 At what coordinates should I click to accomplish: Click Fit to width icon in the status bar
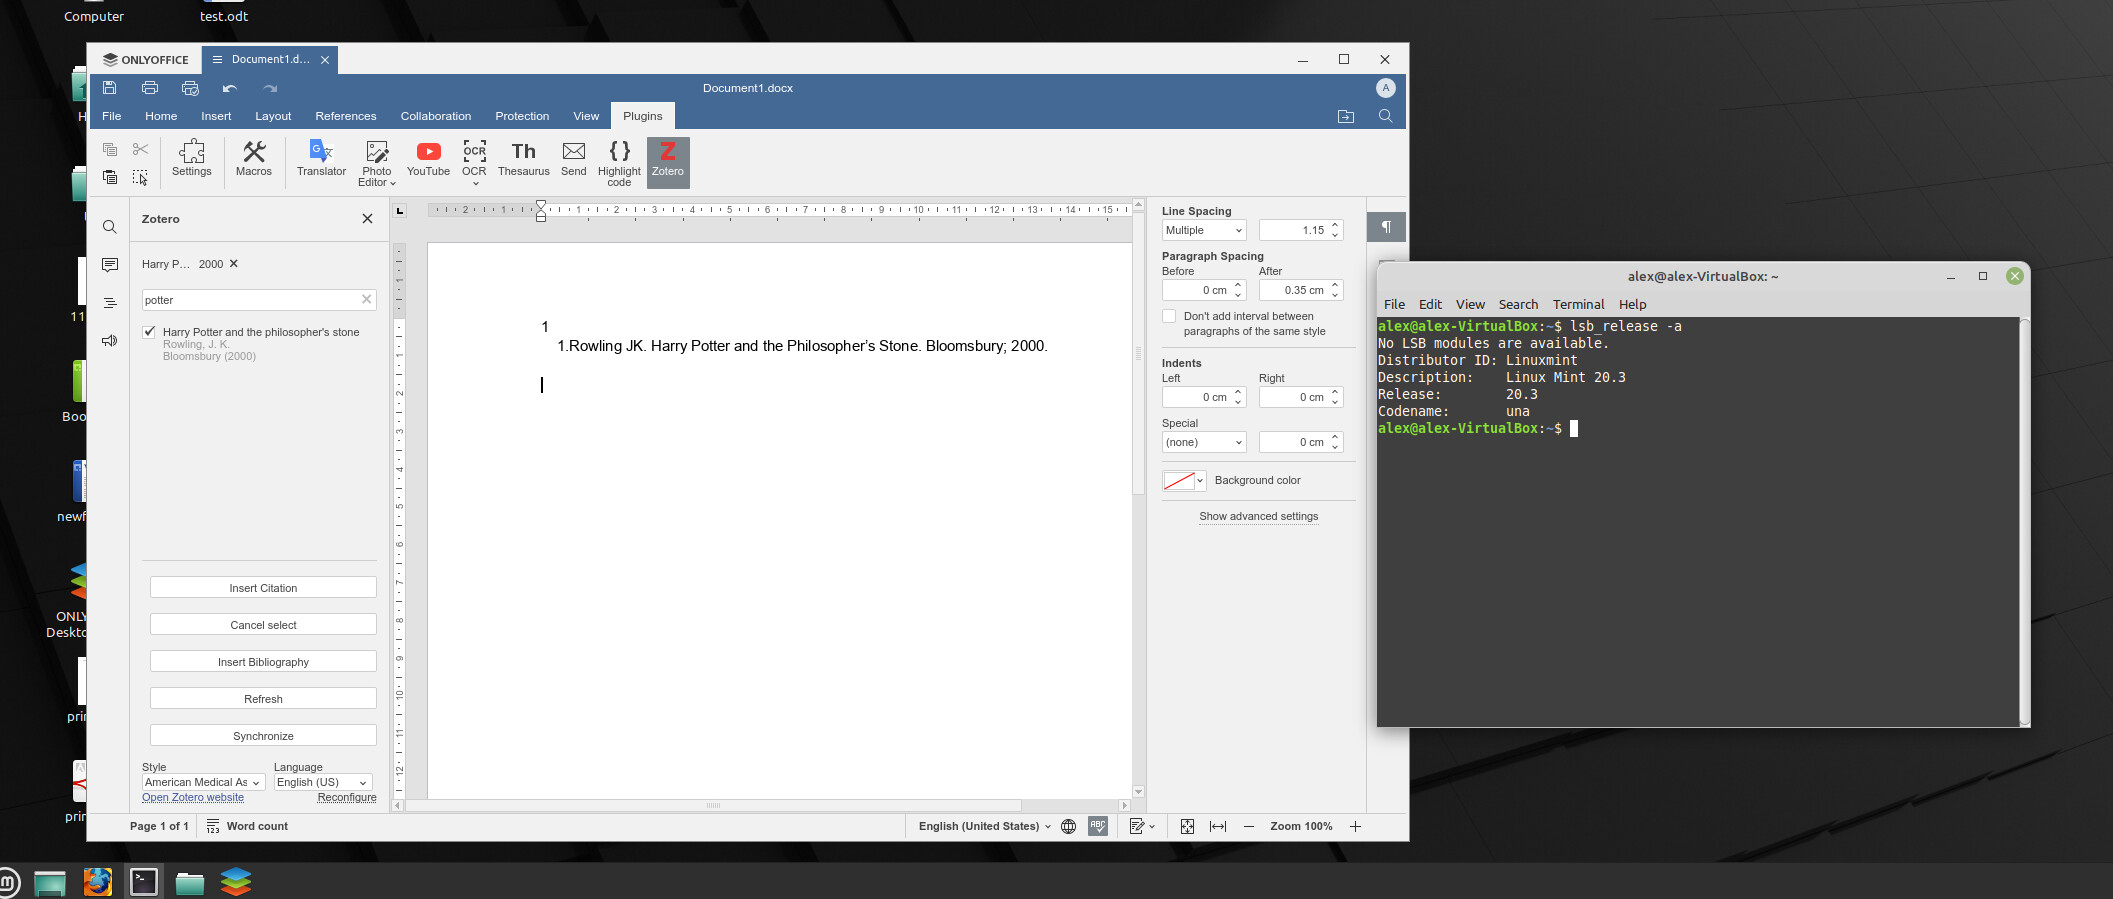tap(1218, 826)
